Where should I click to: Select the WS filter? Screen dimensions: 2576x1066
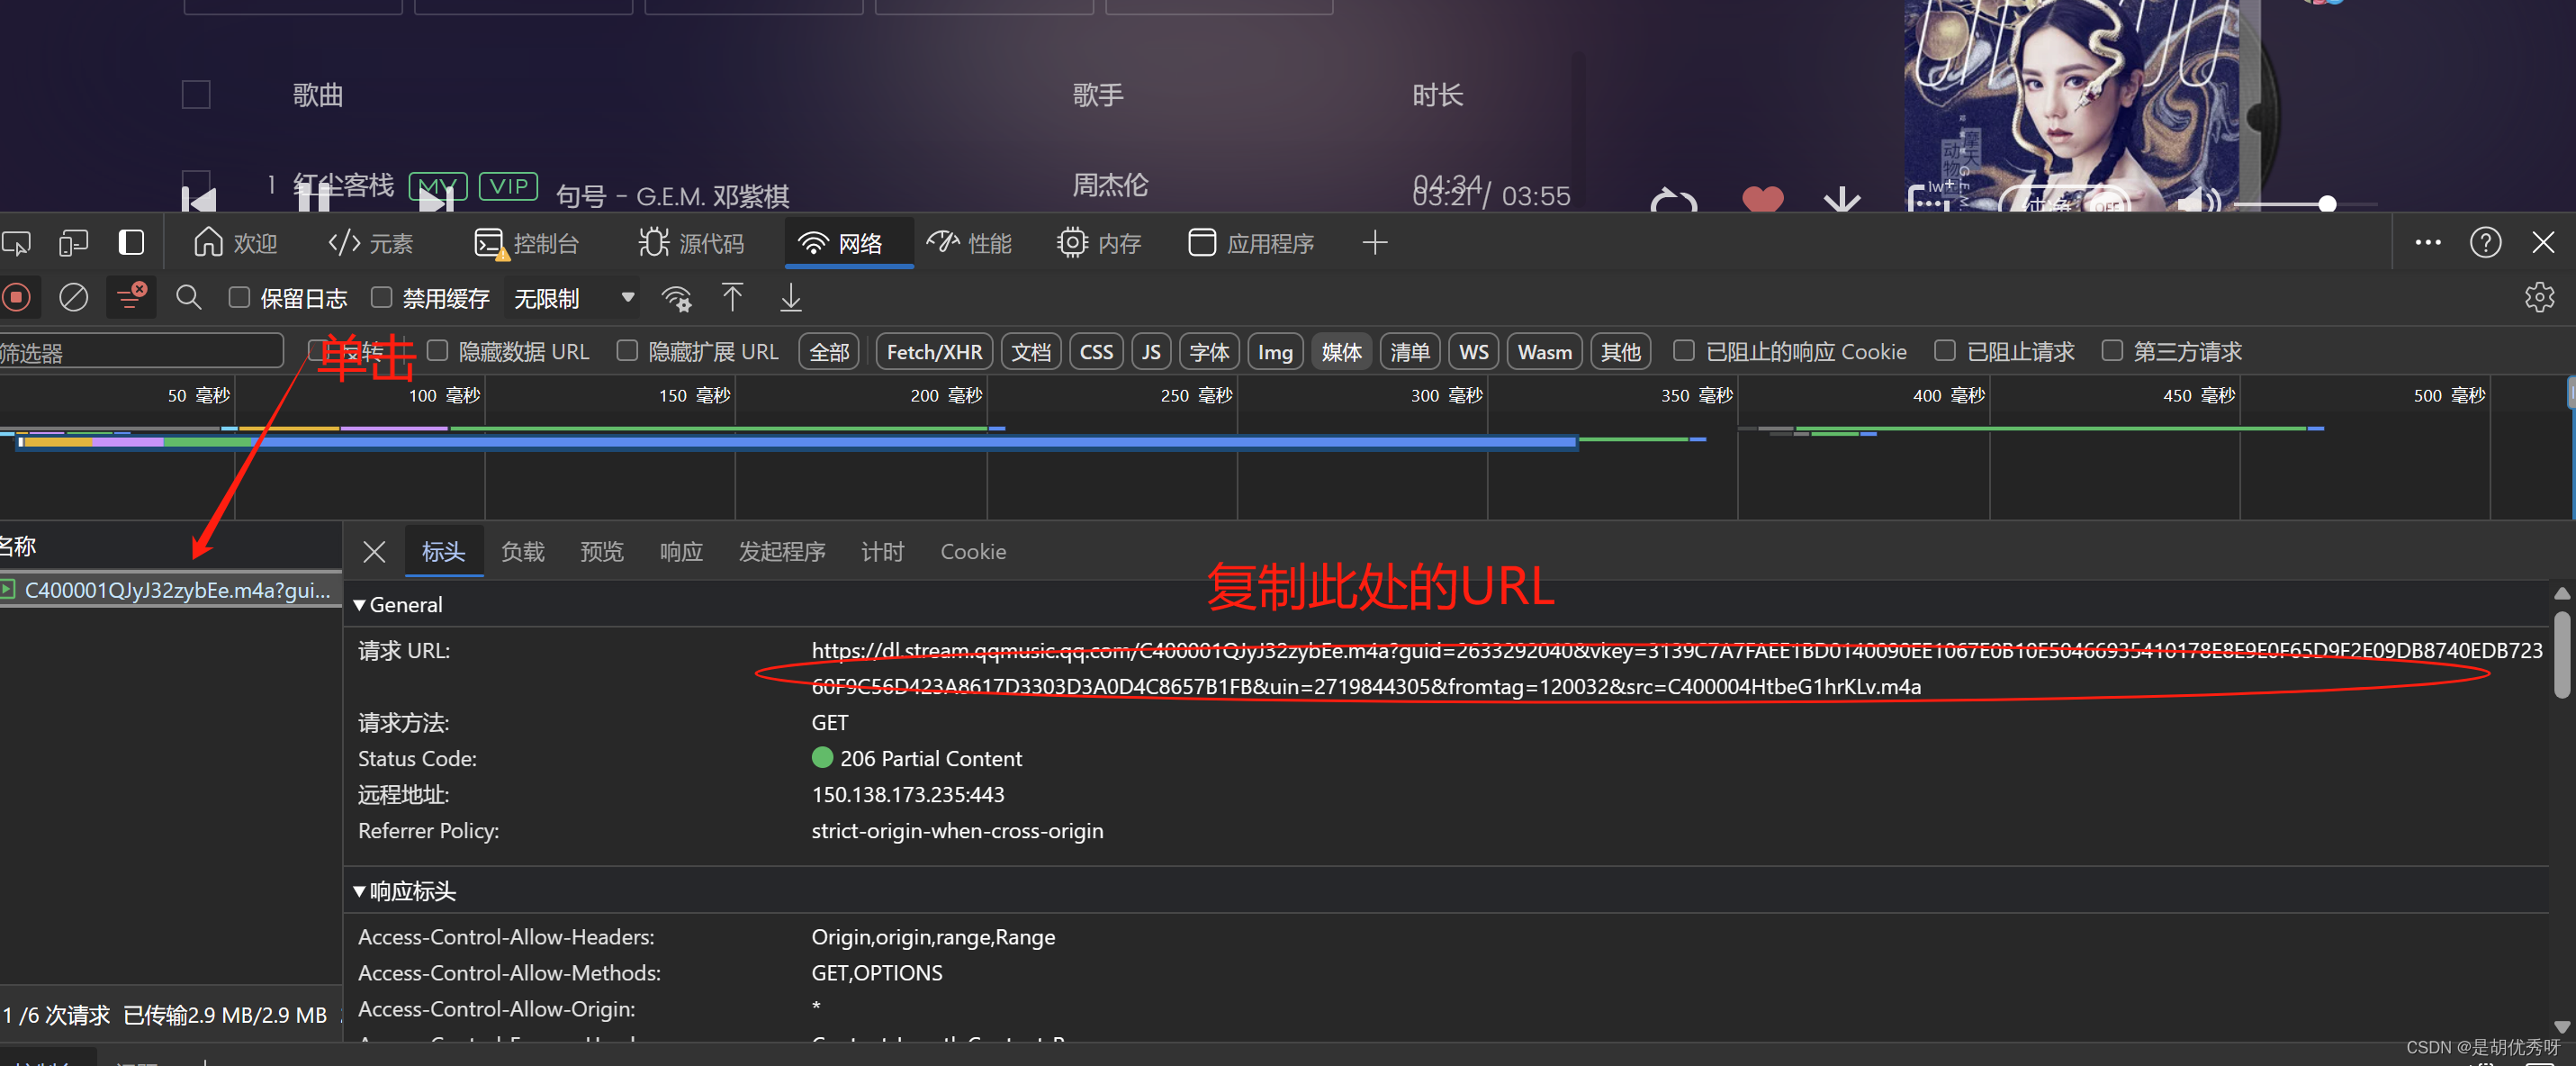pos(1473,352)
